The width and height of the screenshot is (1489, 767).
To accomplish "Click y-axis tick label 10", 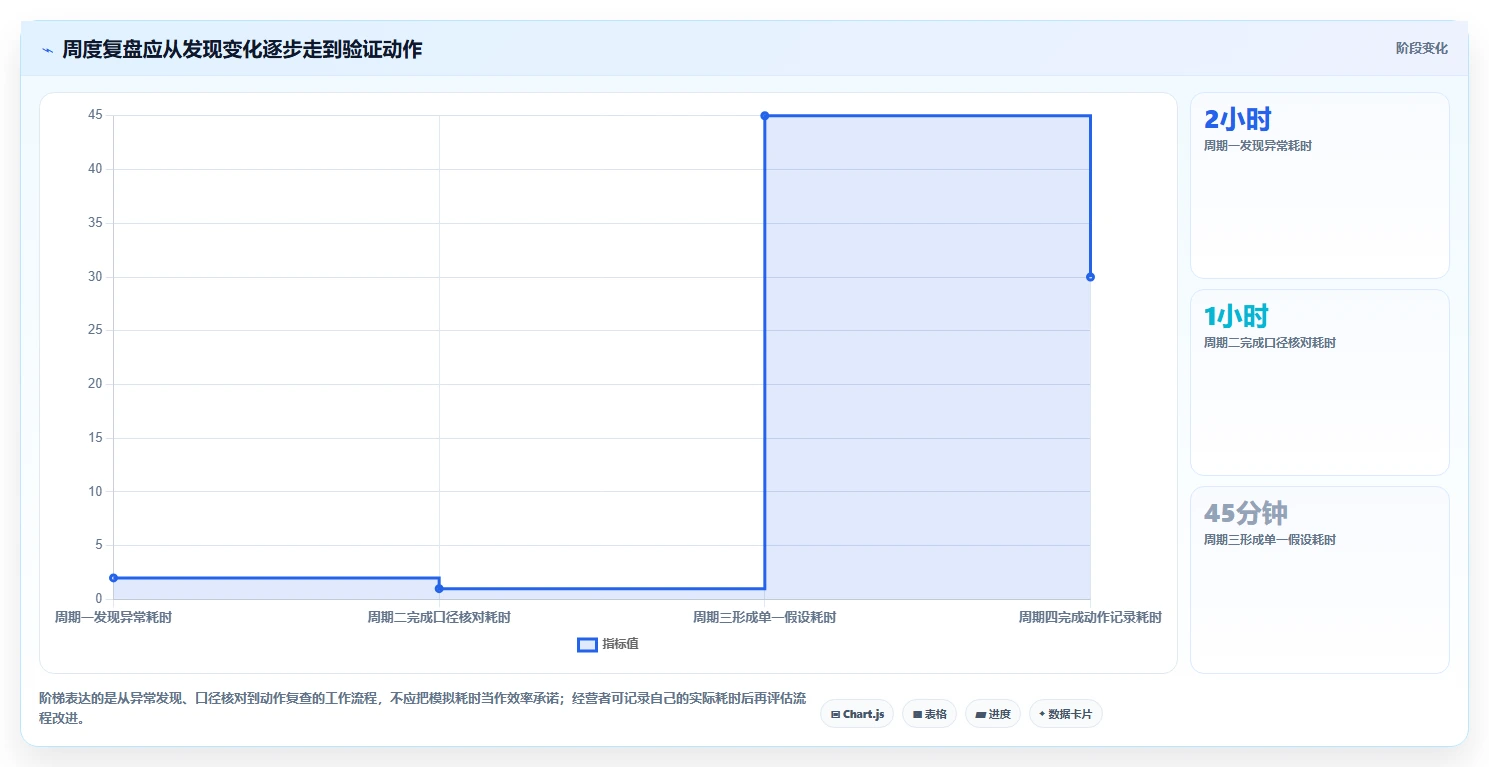I will [x=95, y=491].
